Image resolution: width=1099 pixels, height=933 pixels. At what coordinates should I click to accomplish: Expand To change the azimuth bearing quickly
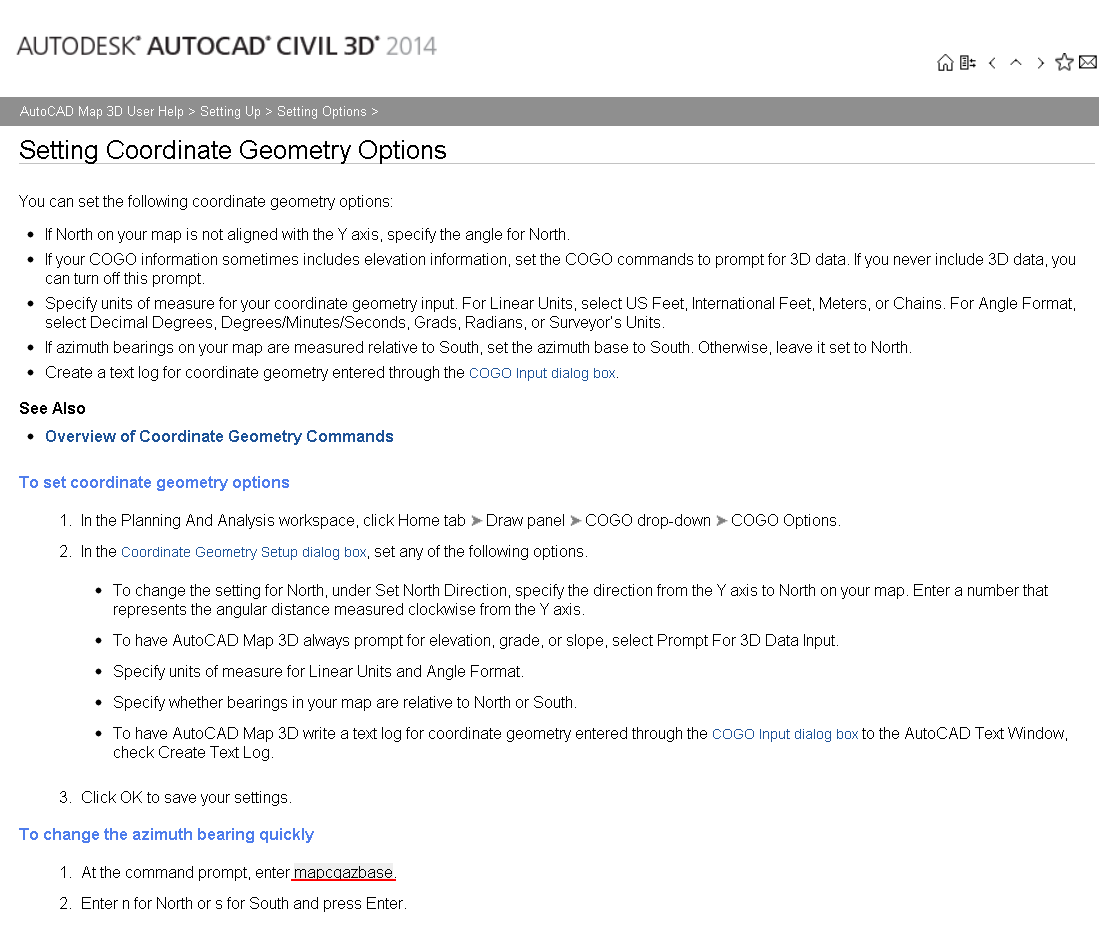point(166,834)
